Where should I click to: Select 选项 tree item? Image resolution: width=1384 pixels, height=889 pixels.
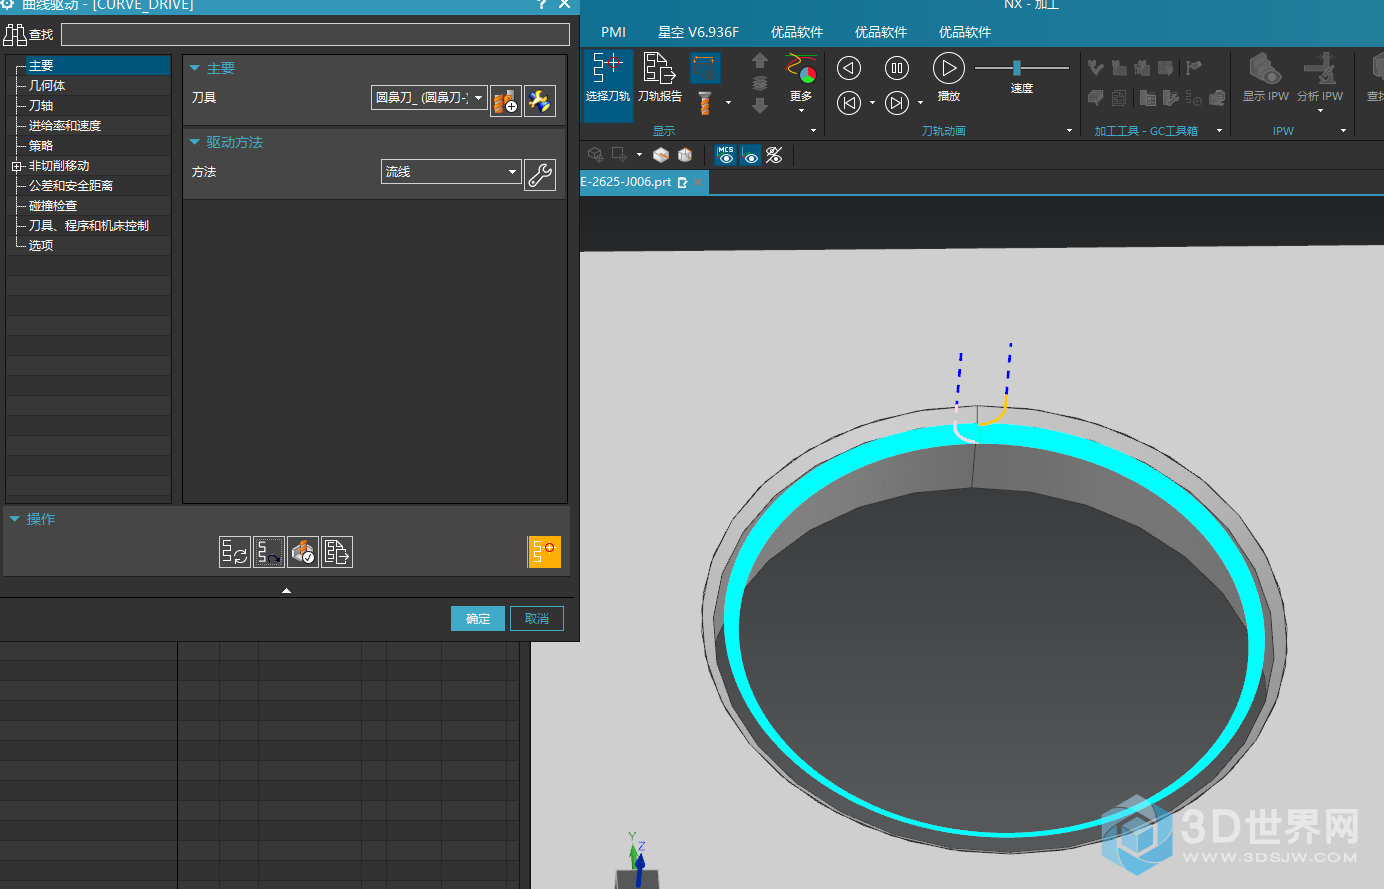point(41,246)
